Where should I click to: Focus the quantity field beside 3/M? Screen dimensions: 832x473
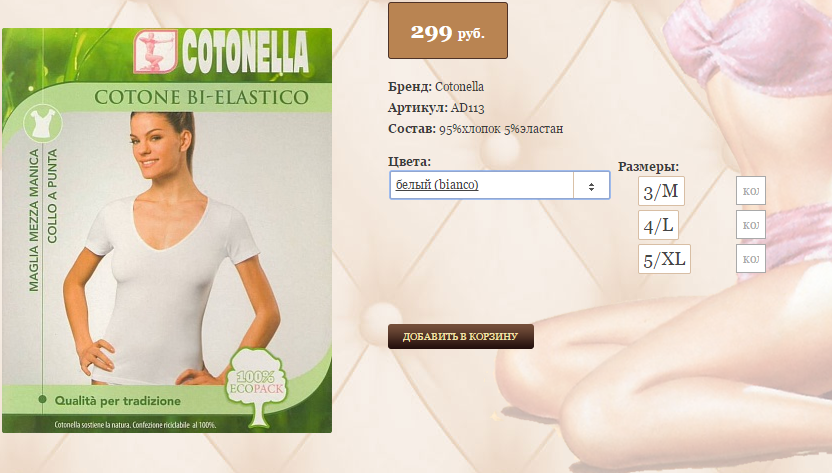point(751,191)
